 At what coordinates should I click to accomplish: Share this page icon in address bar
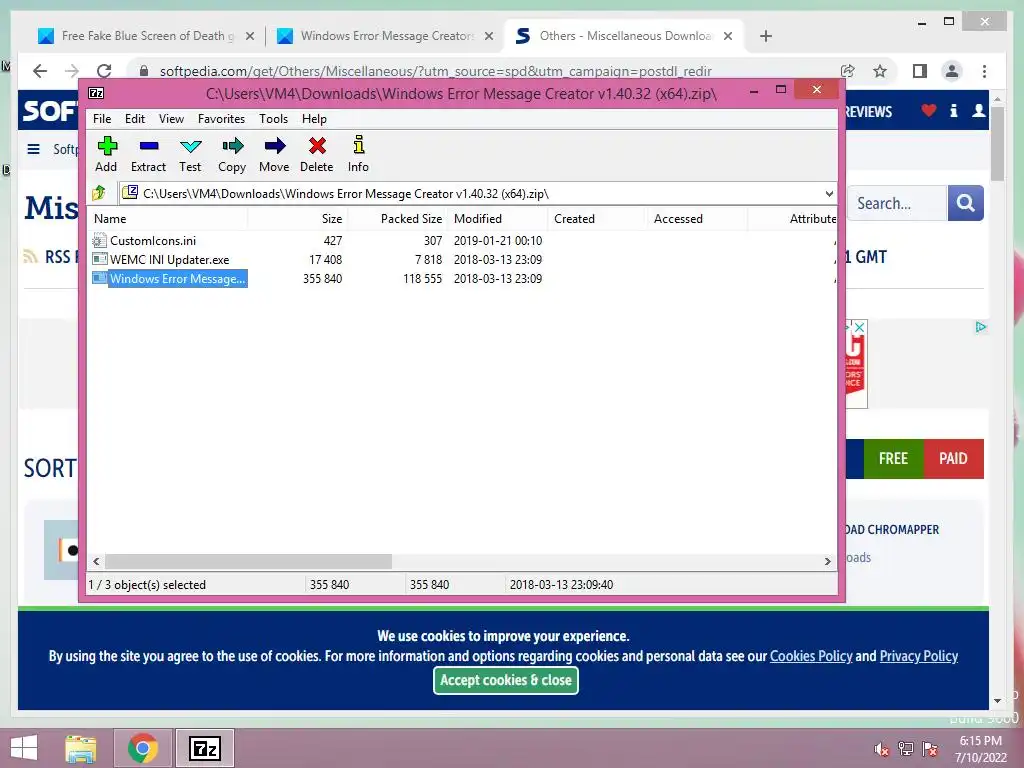[x=848, y=71]
